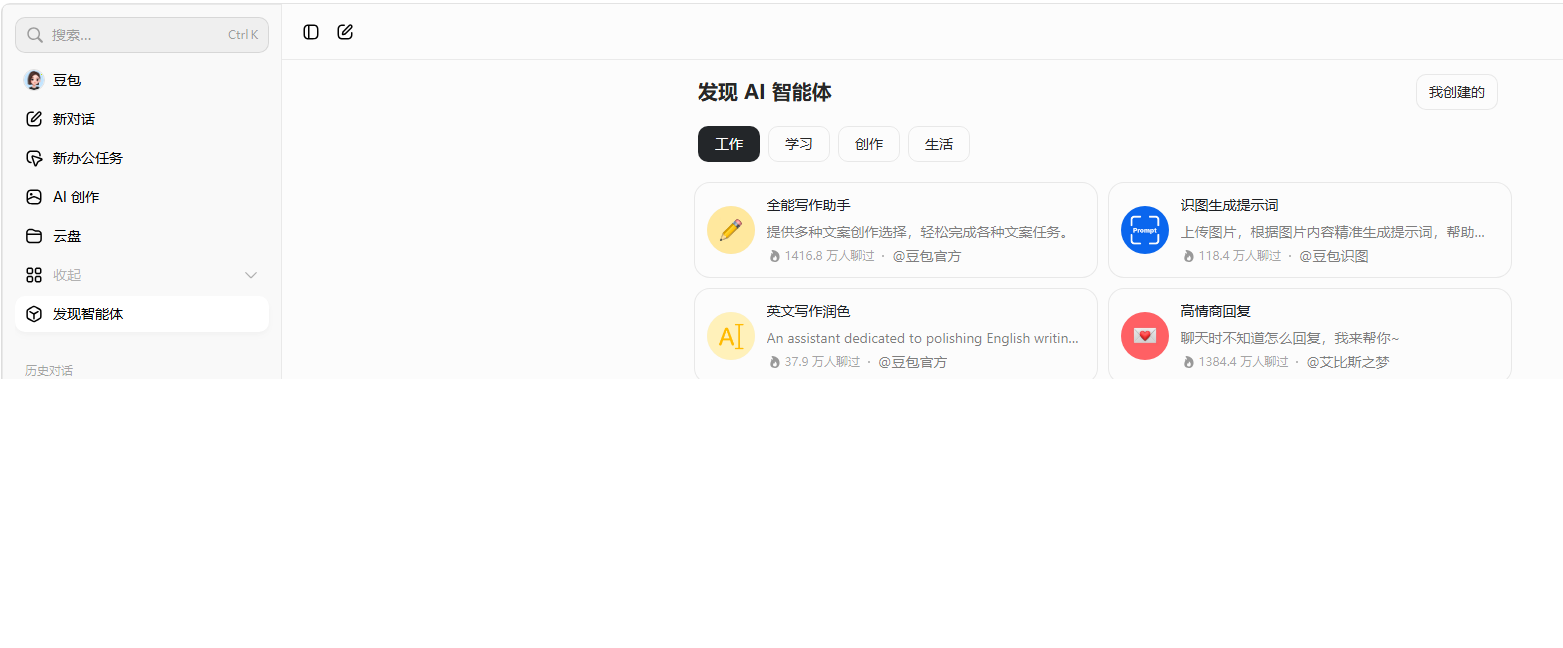This screenshot has width=1563, height=648.
Task: Click the 英文写作润色 AI avatar
Action: coord(731,336)
